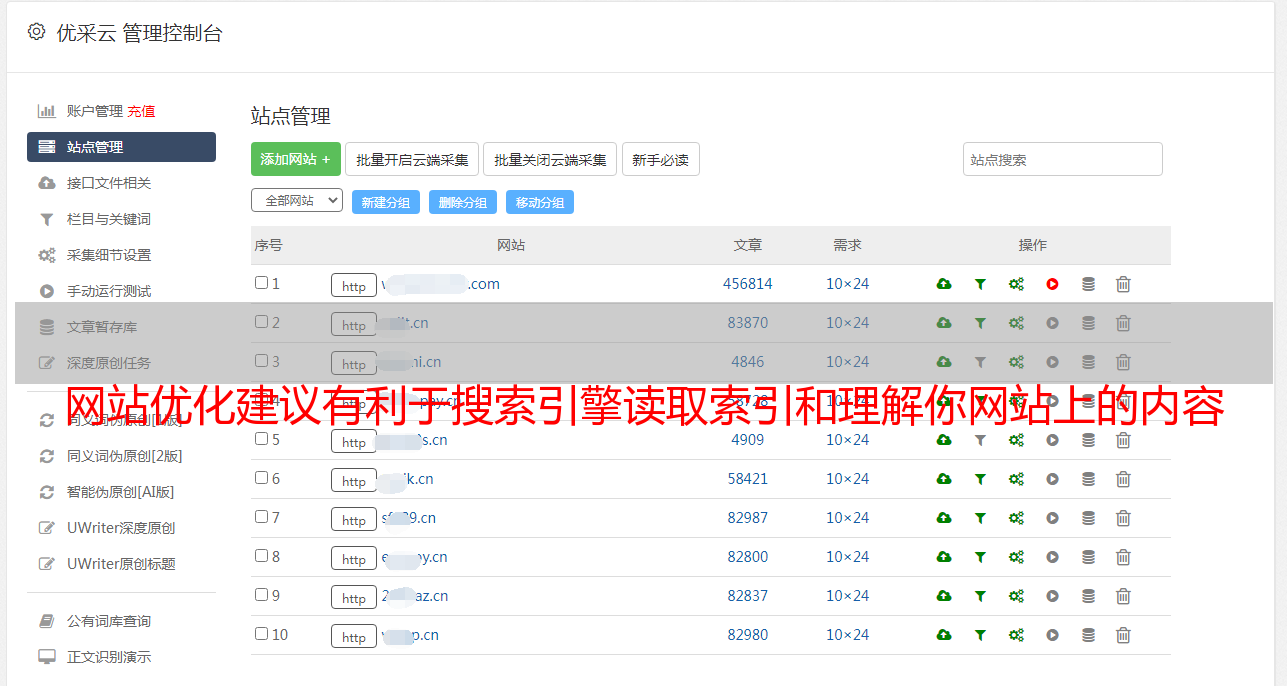The height and width of the screenshot is (686, 1287).
Task: Click 批量开启云端采集 button
Action: [412, 159]
